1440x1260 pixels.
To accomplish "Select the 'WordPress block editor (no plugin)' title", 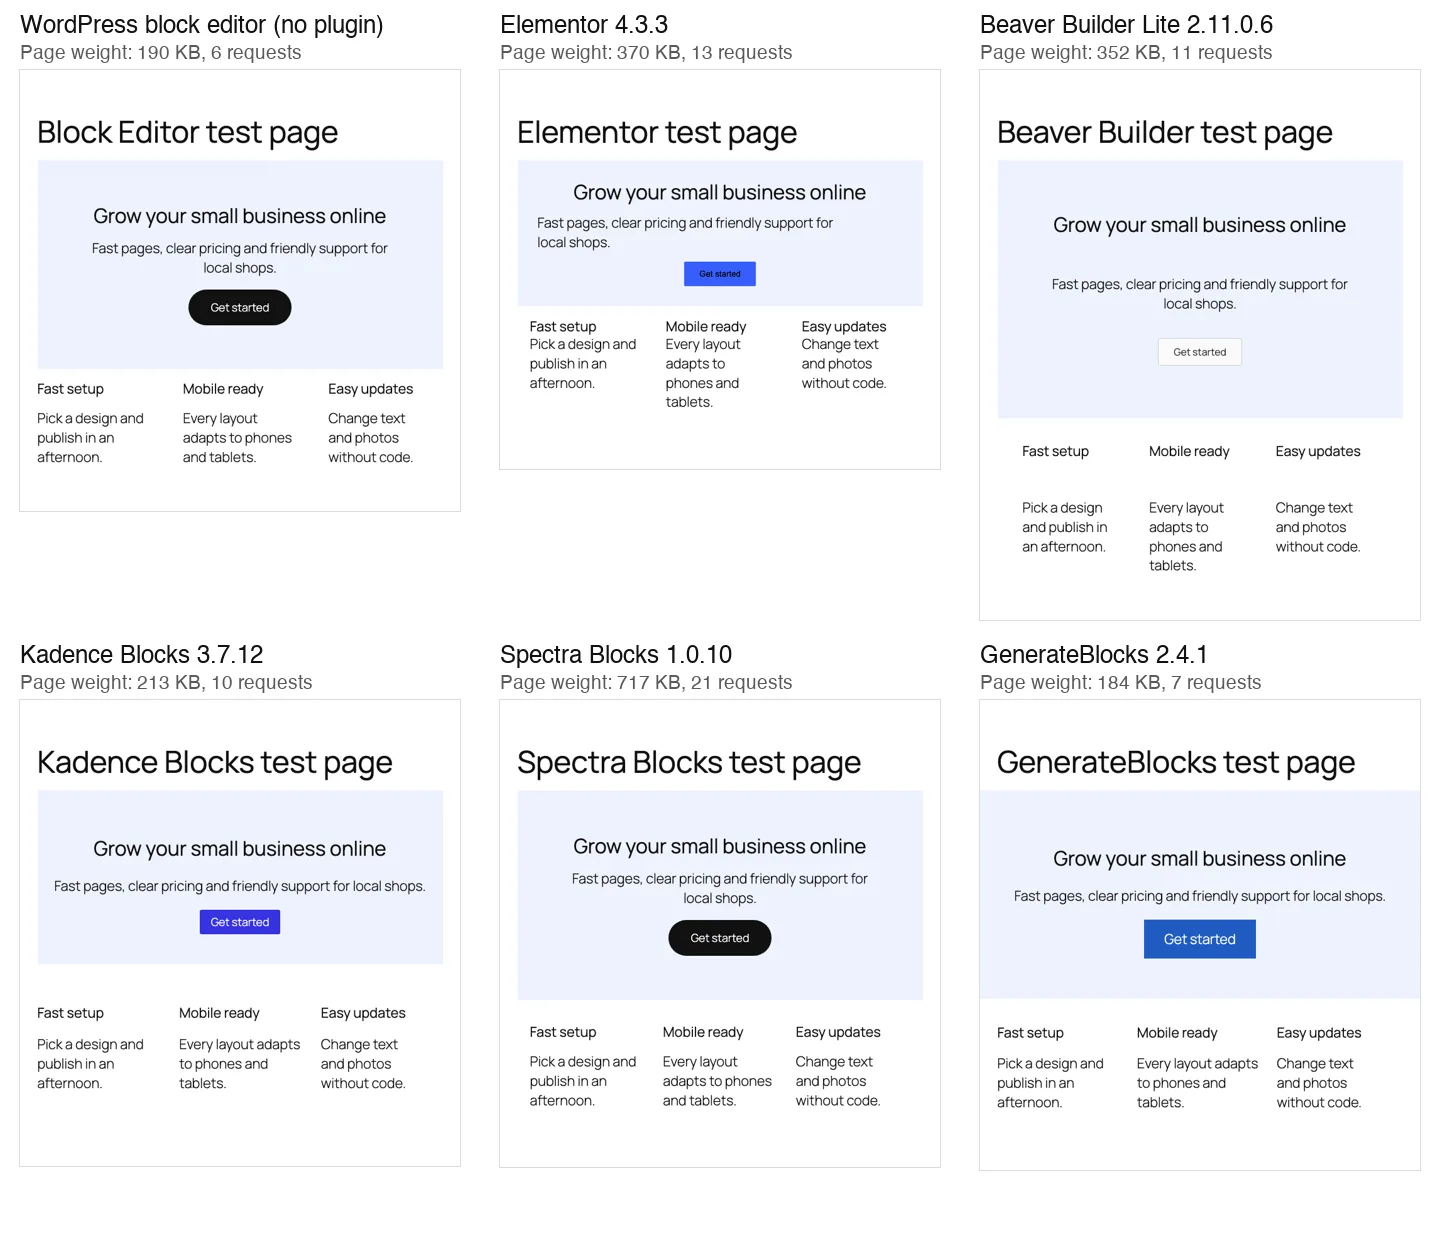I will point(202,25).
